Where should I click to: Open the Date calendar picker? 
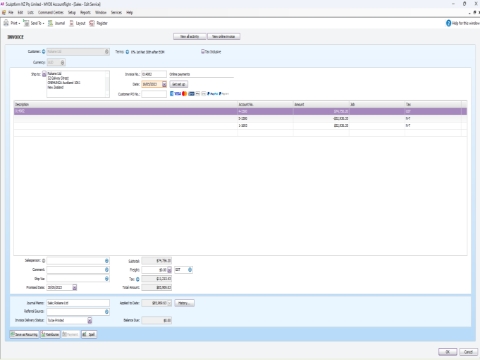[x=164, y=84]
